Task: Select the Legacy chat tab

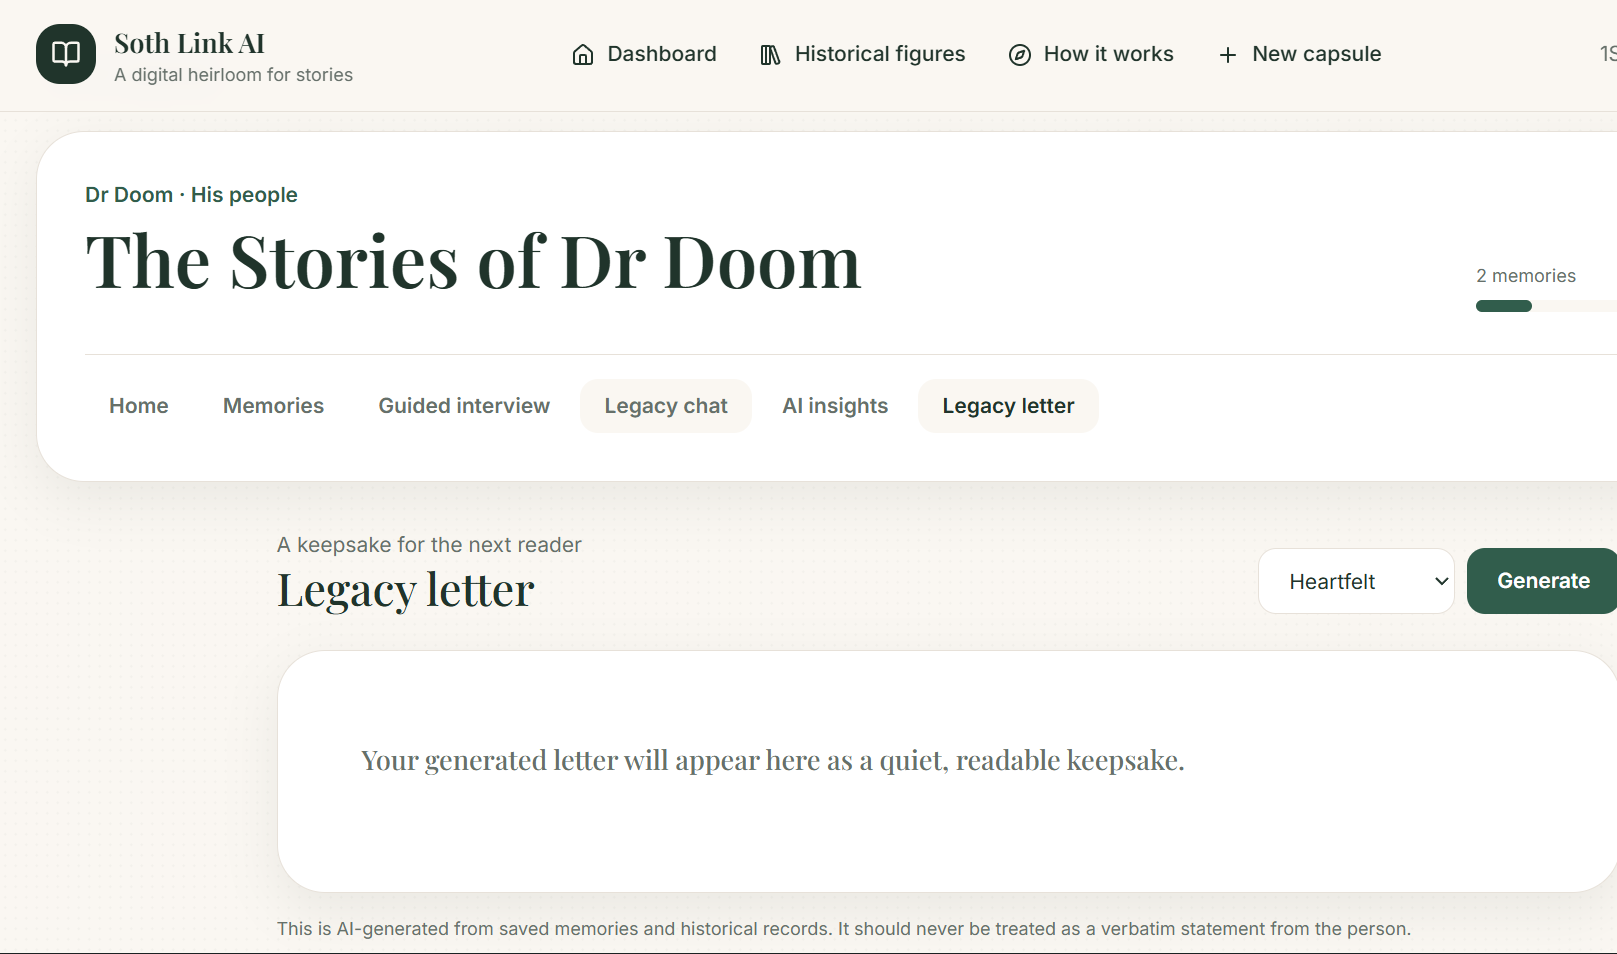Action: 666,406
